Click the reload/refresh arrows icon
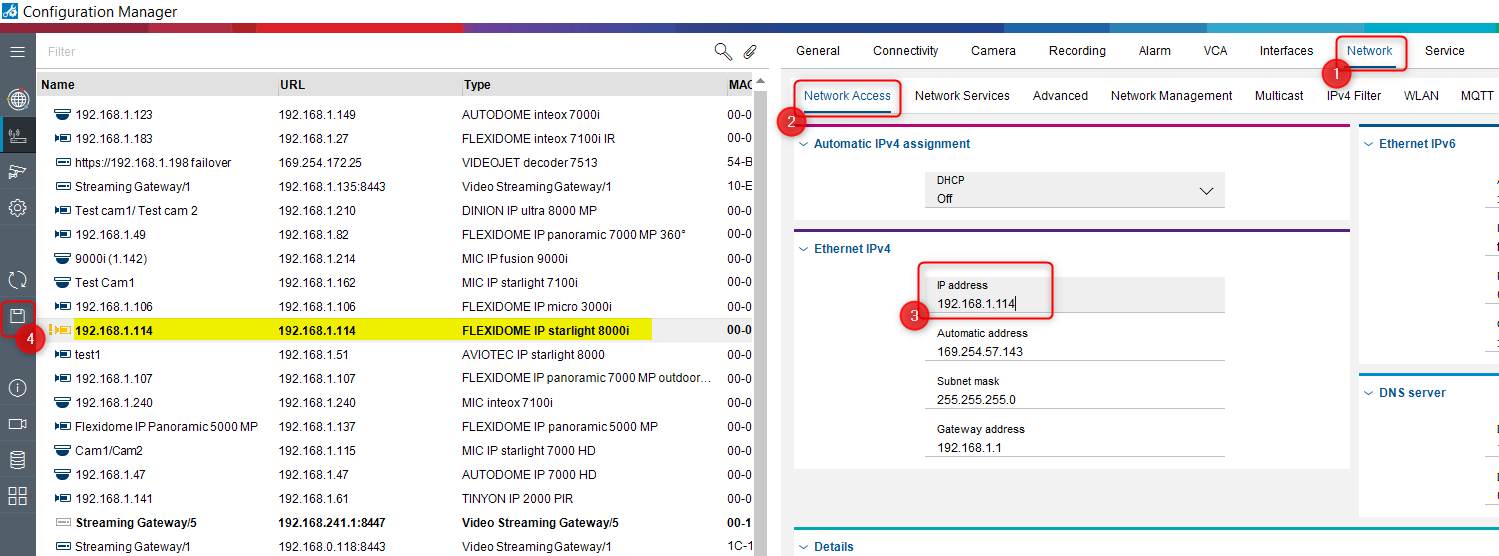Viewport: 1499px width, 556px height. point(17,280)
